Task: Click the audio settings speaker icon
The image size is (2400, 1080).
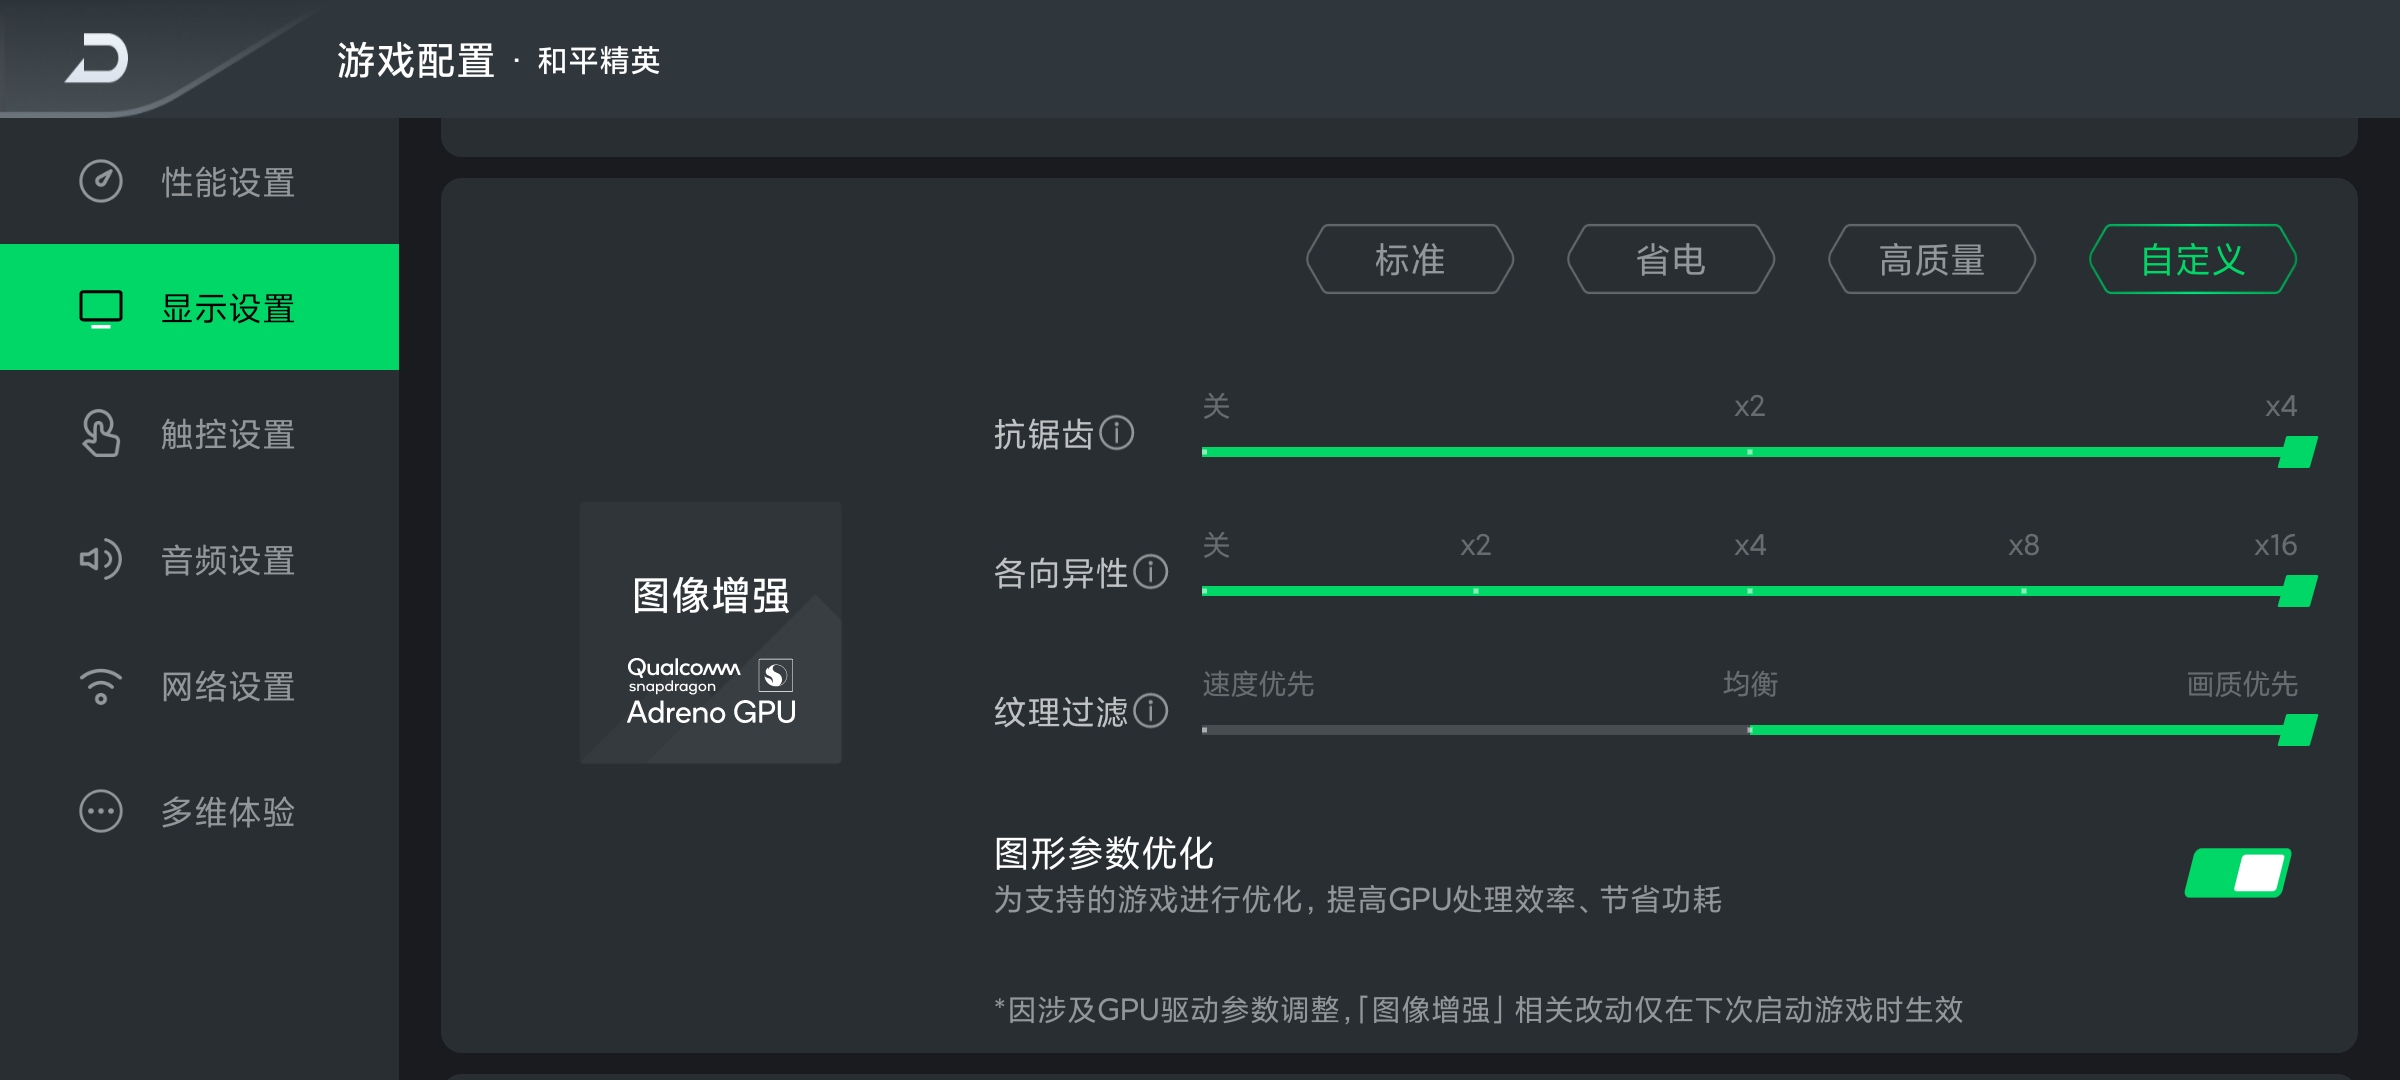Action: (101, 560)
